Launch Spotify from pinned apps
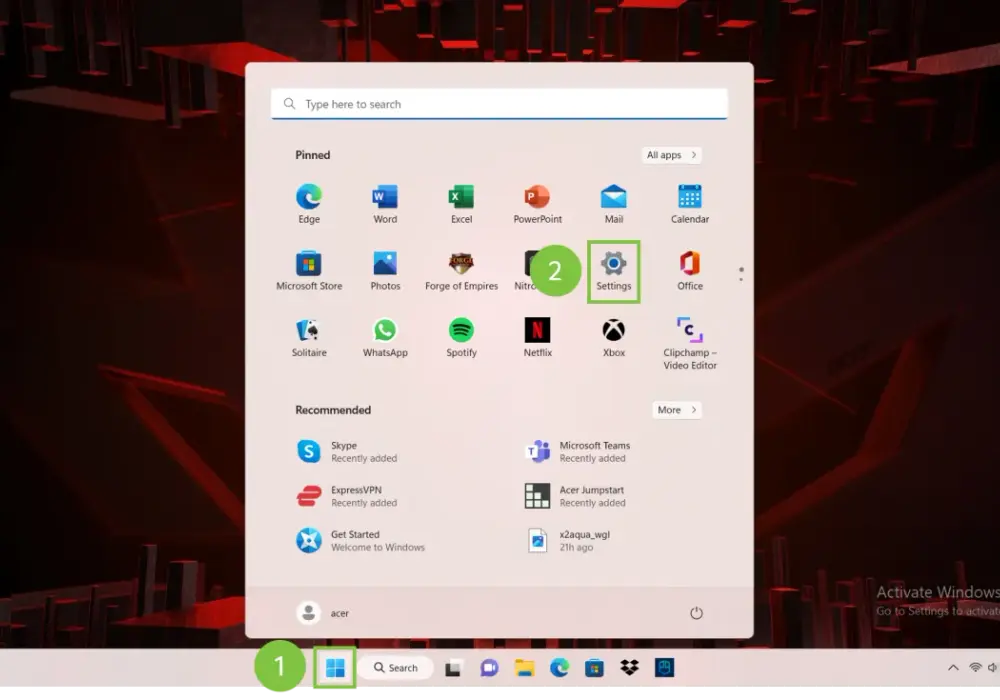The height and width of the screenshot is (700, 1000). pyautogui.click(x=461, y=338)
